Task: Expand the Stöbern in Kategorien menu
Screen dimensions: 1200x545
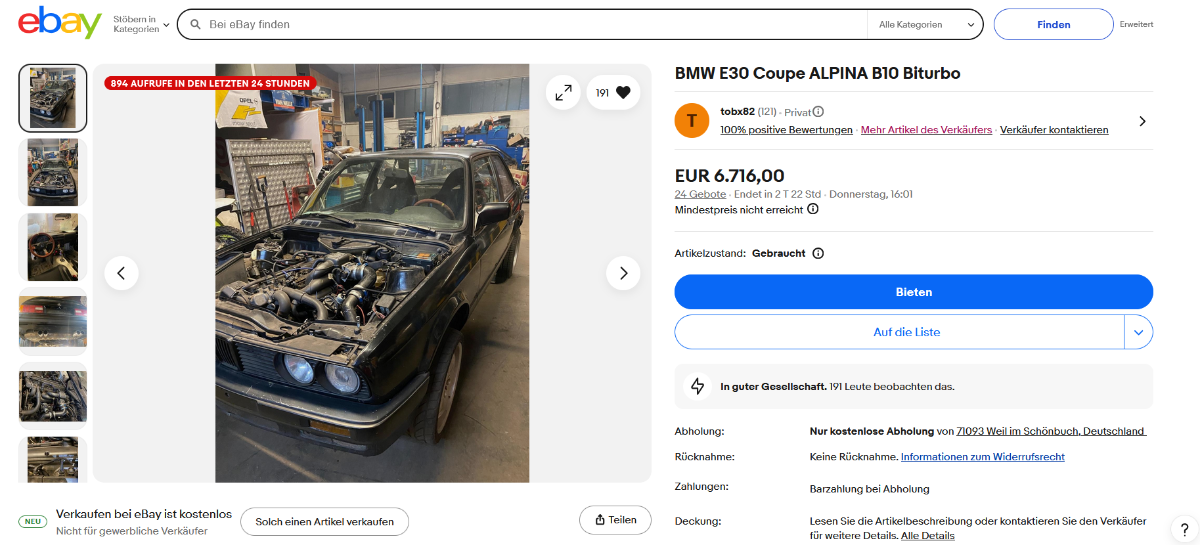Action: [x=141, y=24]
